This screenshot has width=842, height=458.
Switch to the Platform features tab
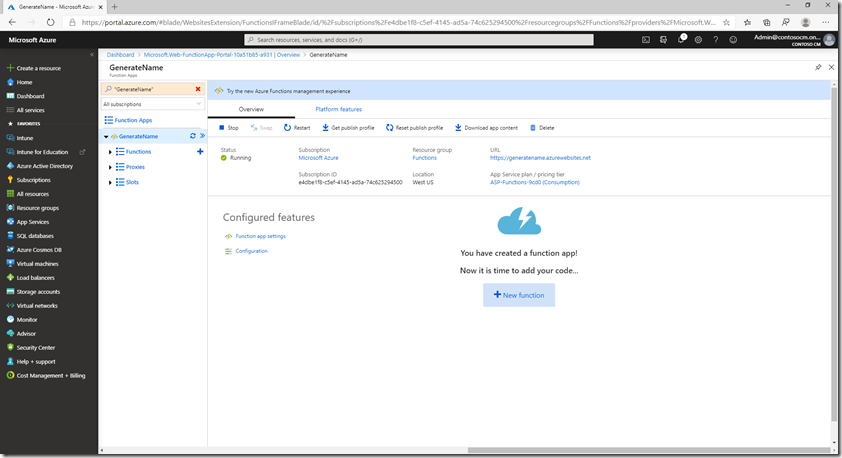(x=338, y=109)
